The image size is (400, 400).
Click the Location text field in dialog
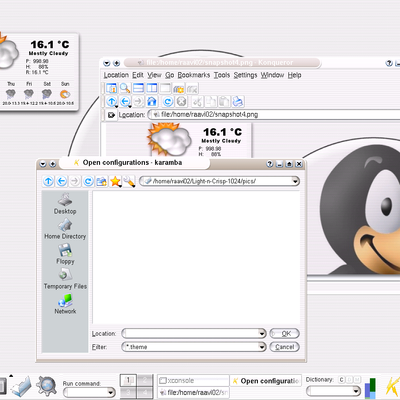coord(190,333)
